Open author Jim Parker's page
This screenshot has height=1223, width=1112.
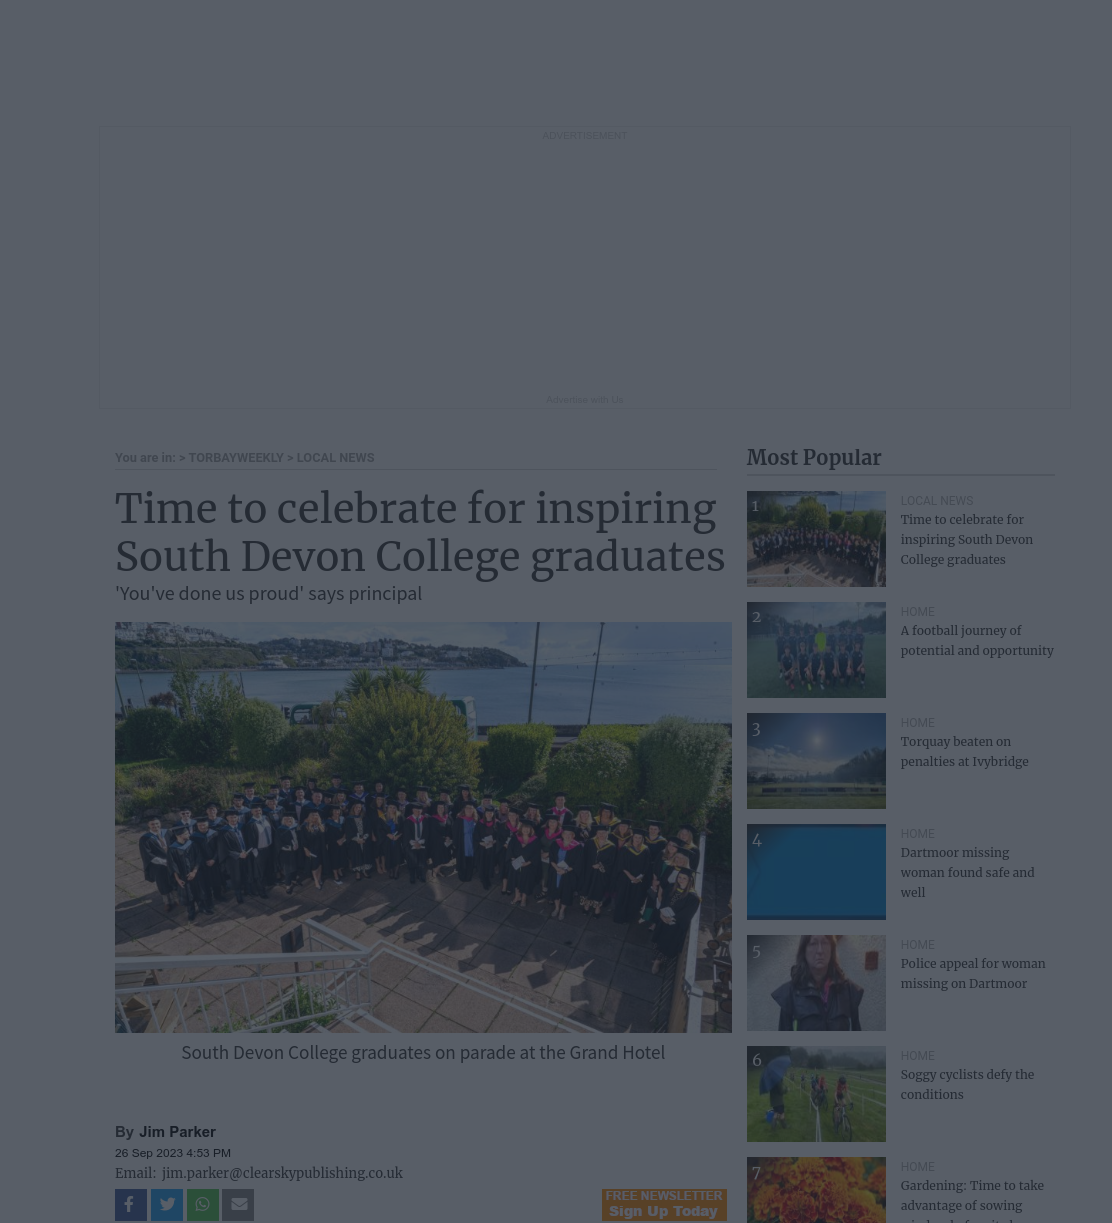[x=177, y=1132]
